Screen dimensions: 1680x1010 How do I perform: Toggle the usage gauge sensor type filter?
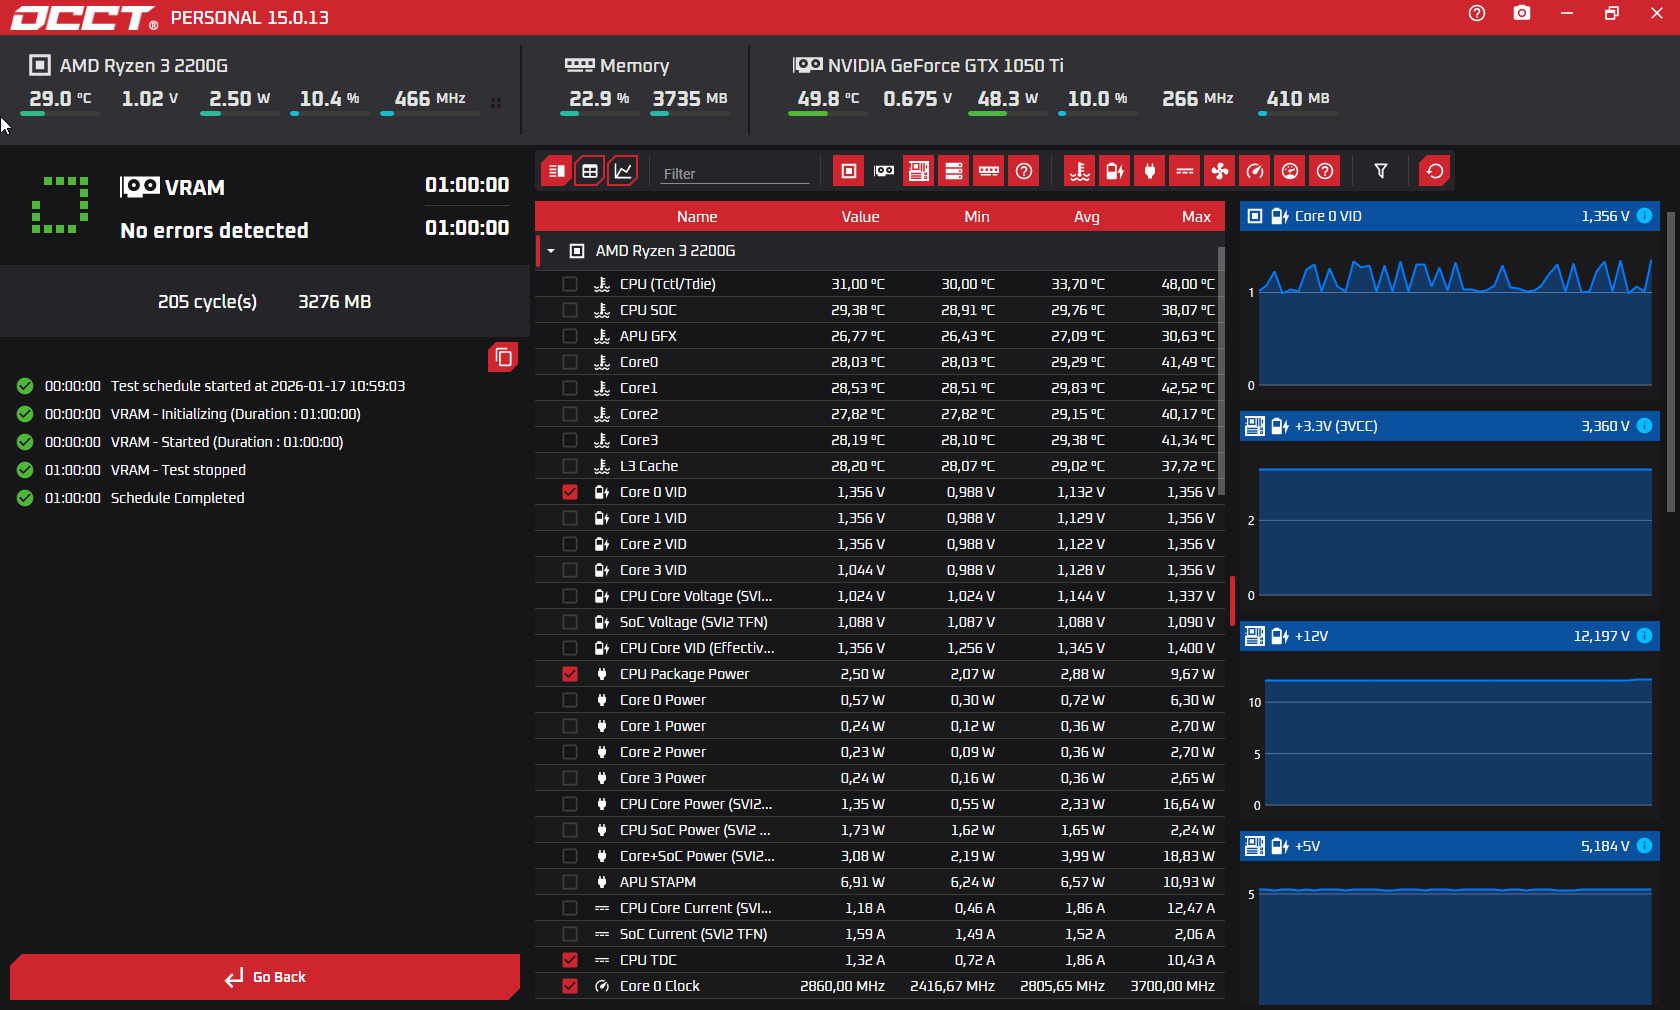1290,171
